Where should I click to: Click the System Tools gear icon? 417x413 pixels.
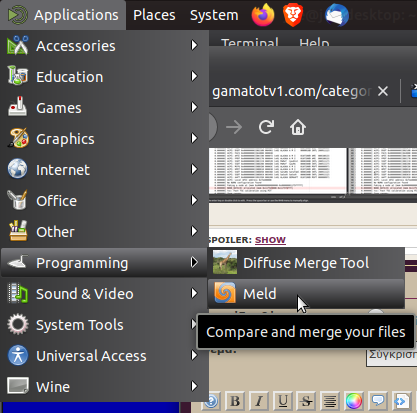tap(18, 324)
